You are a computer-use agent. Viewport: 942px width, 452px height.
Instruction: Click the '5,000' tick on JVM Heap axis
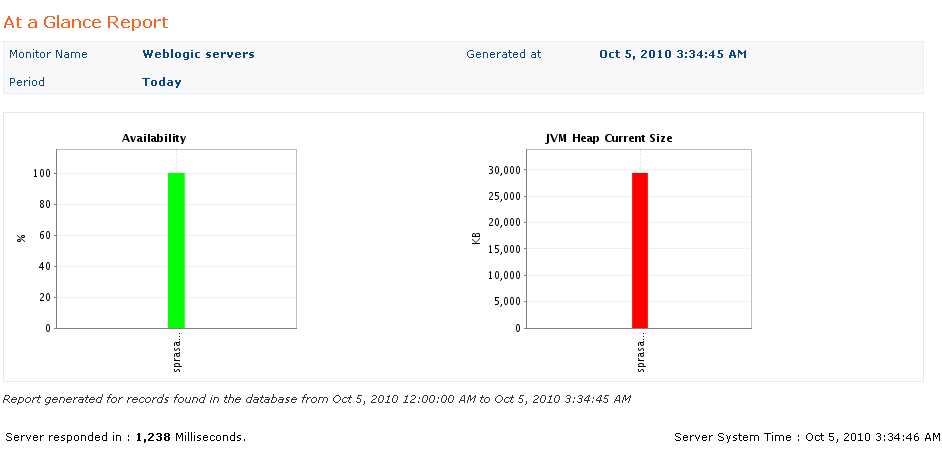click(507, 302)
